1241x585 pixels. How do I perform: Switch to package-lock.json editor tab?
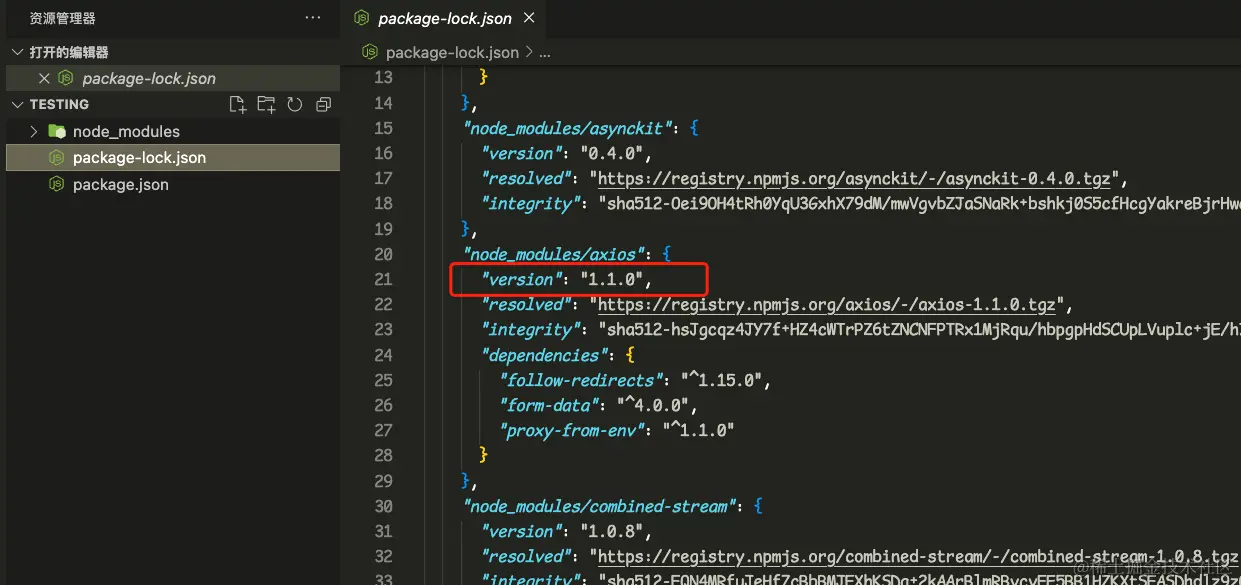[x=445, y=18]
